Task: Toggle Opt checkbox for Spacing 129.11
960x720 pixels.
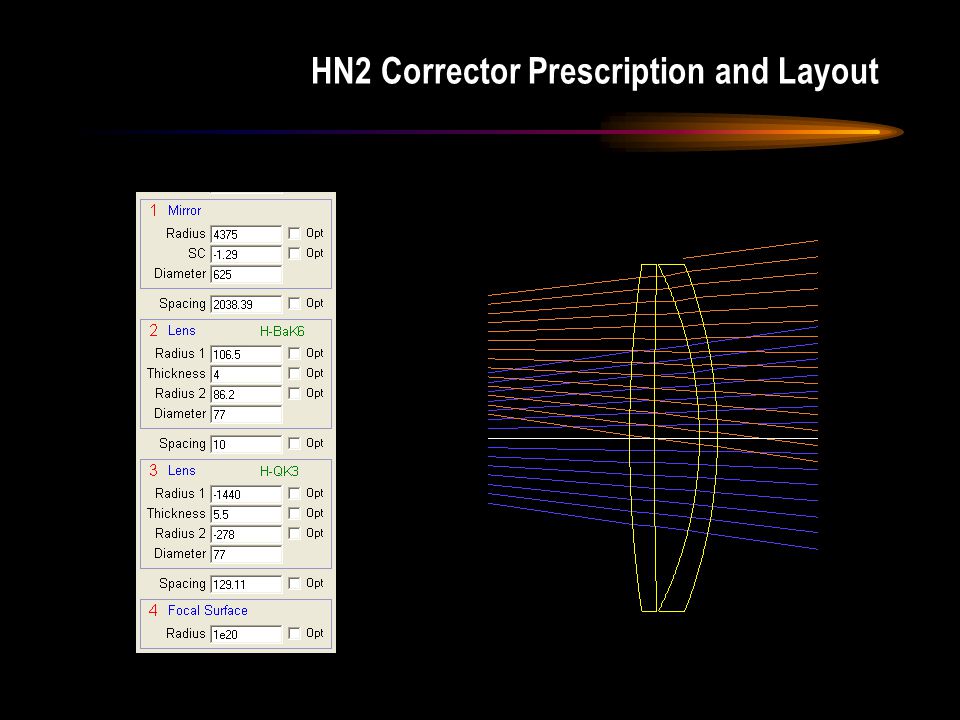Action: click(294, 583)
